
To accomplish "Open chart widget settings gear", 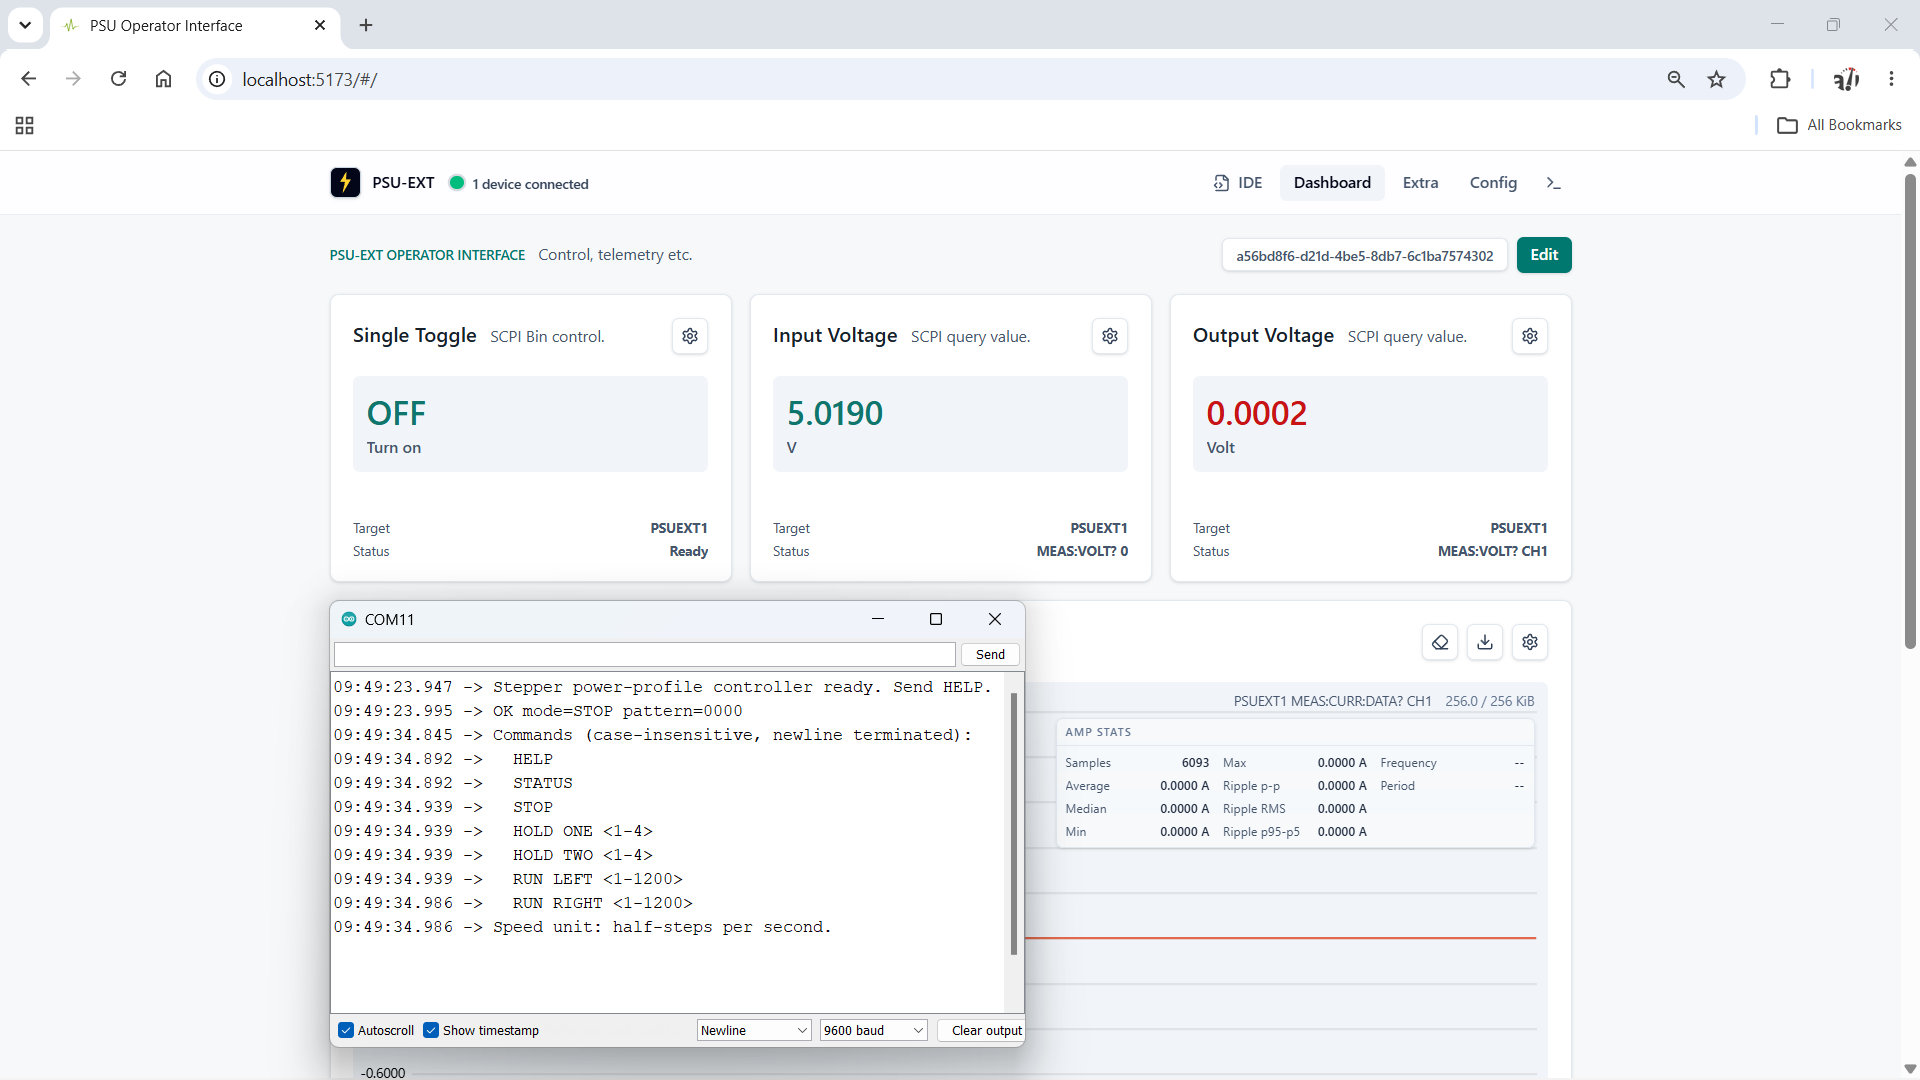I will click(1530, 642).
